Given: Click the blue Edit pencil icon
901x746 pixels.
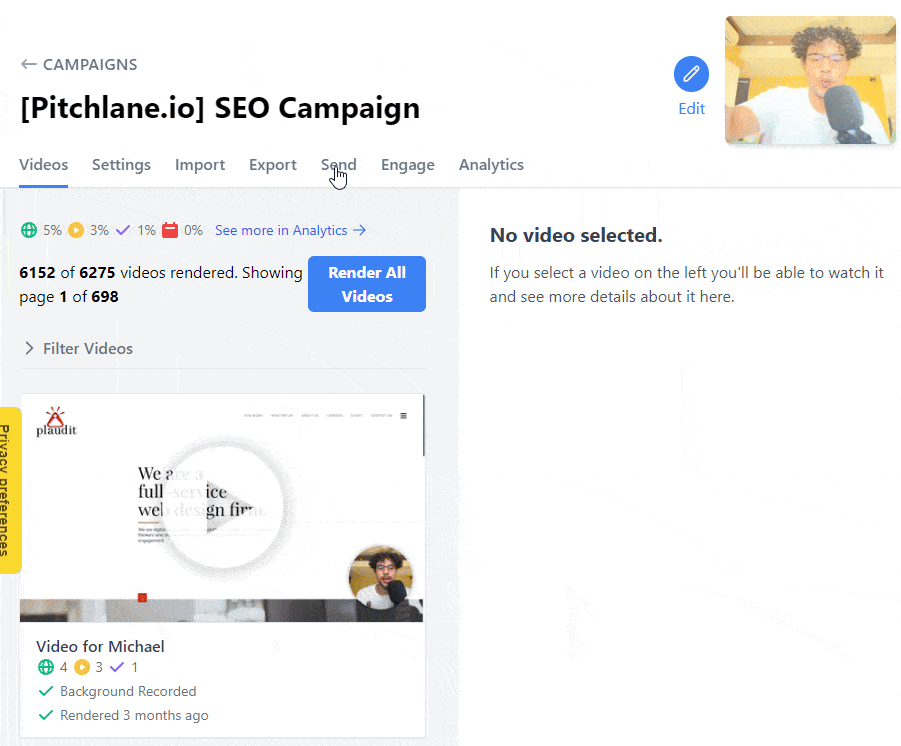Looking at the screenshot, I should 691,74.
